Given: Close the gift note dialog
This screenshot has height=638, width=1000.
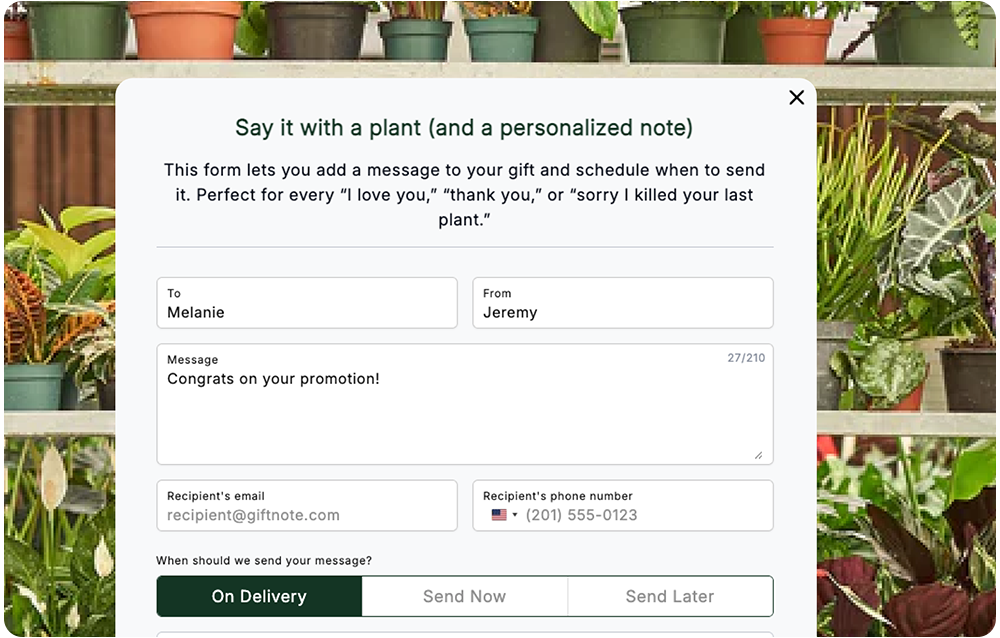Looking at the screenshot, I should (796, 97).
